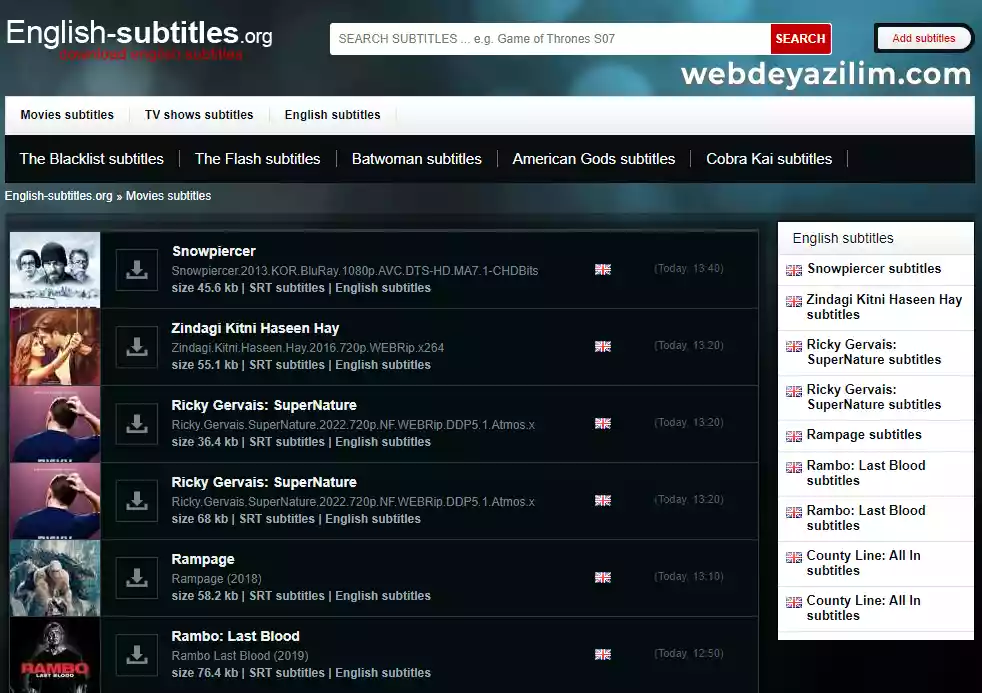Click (Today, 12:50) timestamp on Rambo row
This screenshot has width=982, height=693.
(x=689, y=654)
